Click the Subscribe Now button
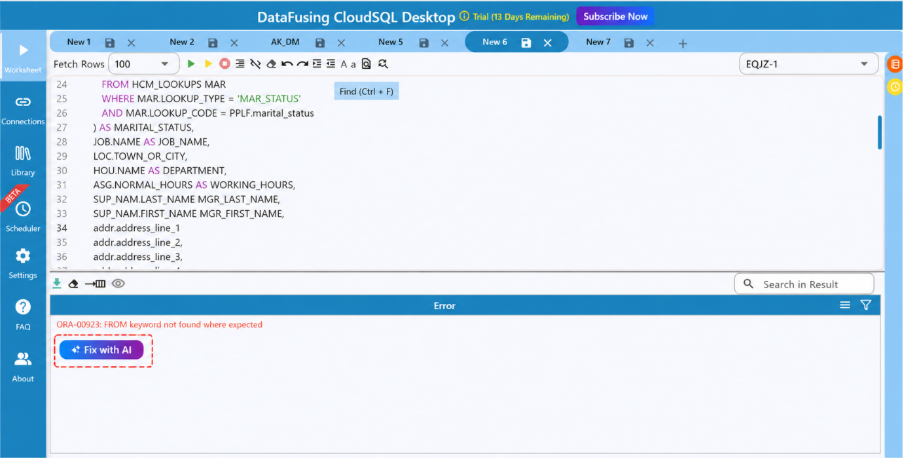The image size is (903, 459). (x=615, y=16)
